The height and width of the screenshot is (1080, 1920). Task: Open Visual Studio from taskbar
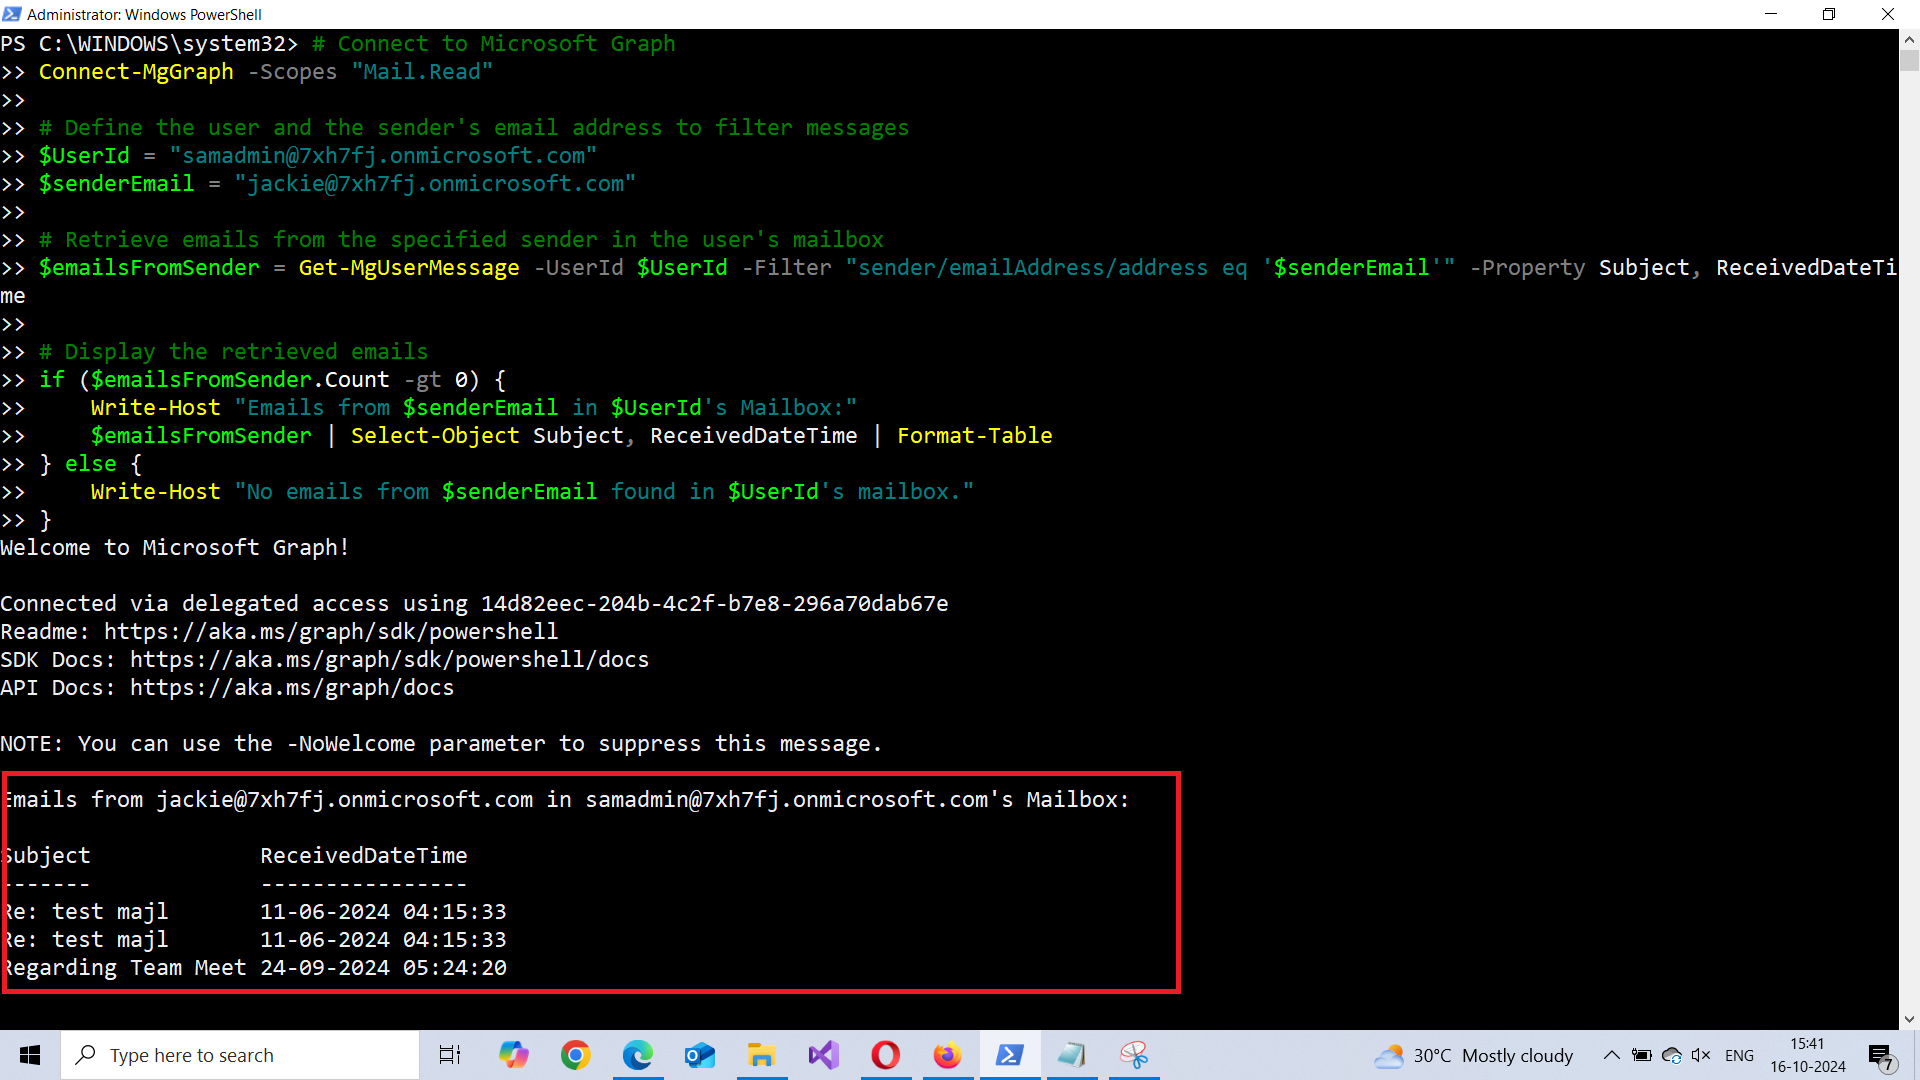[824, 1055]
